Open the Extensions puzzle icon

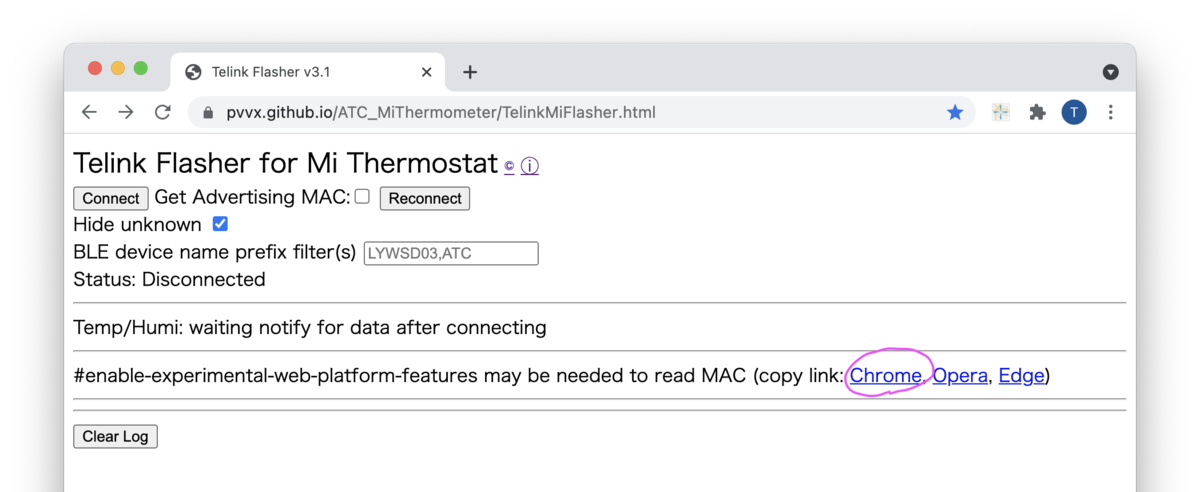click(1037, 112)
